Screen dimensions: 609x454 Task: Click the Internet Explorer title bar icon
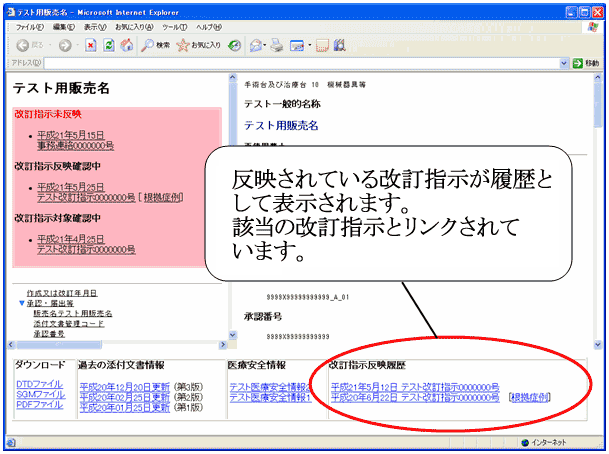pos(10,12)
